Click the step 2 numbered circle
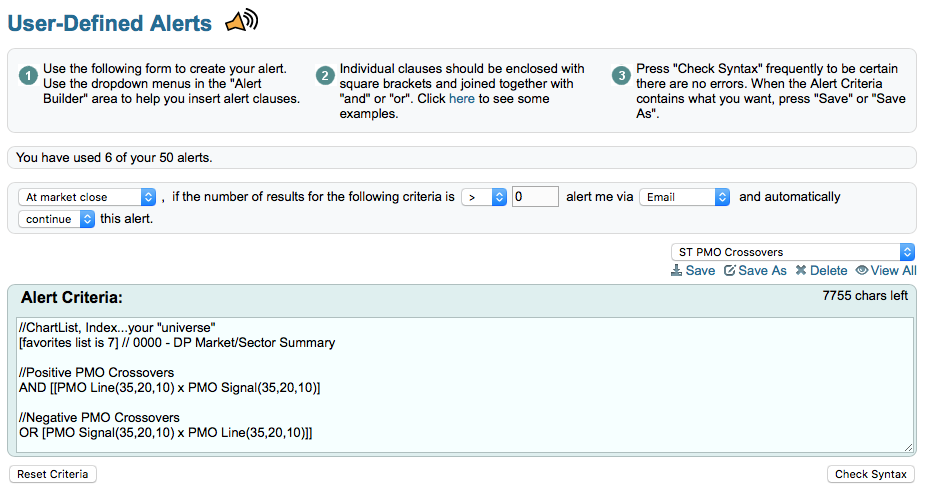Viewport: 929px width, 491px height. (325, 76)
